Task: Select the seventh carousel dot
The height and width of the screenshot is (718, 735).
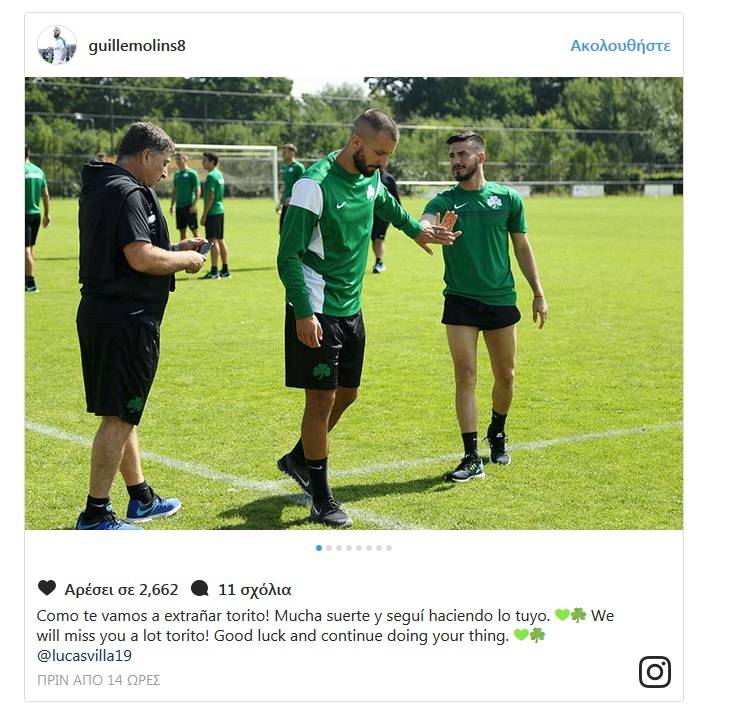Action: tap(379, 548)
